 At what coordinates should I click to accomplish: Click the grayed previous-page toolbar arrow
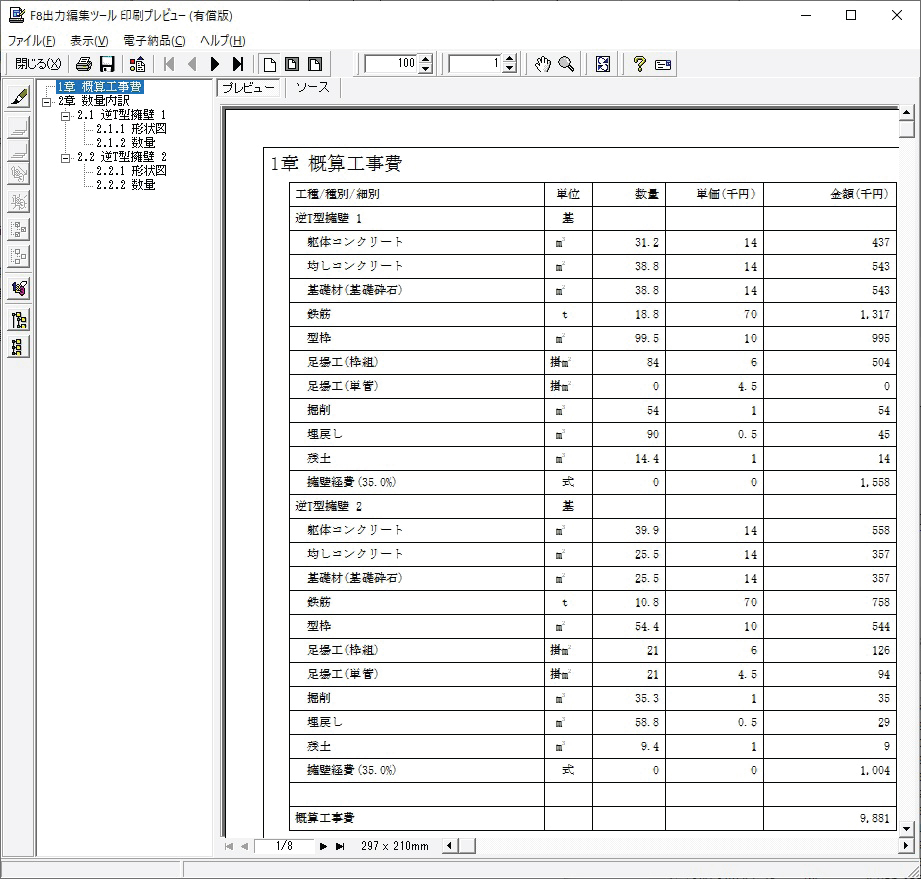pyautogui.click(x=191, y=64)
